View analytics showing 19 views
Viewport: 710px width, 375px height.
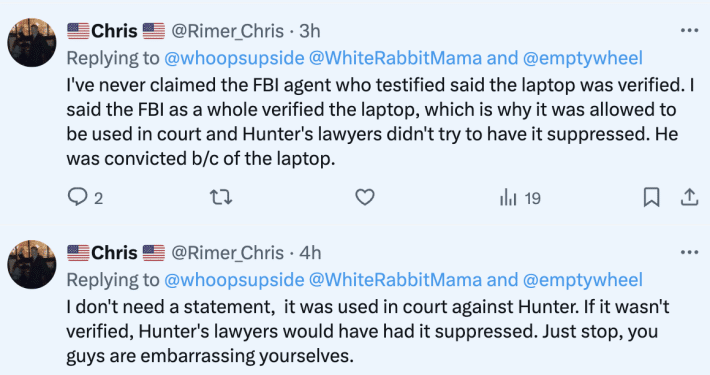tap(520, 198)
